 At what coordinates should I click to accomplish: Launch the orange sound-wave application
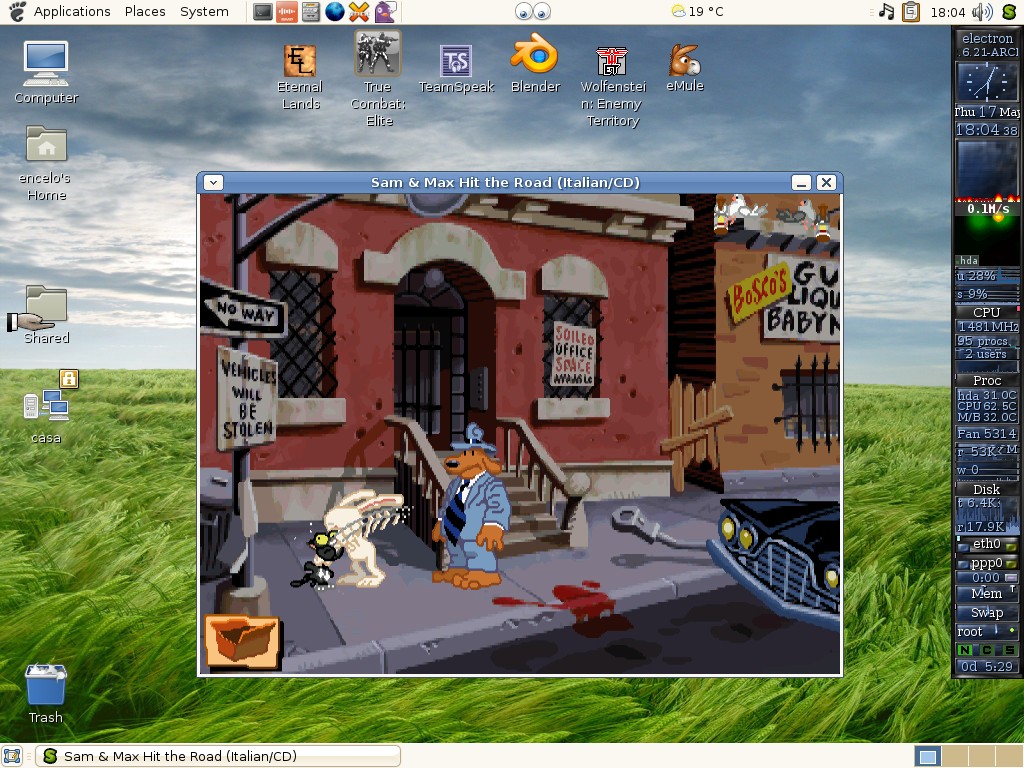coord(287,12)
